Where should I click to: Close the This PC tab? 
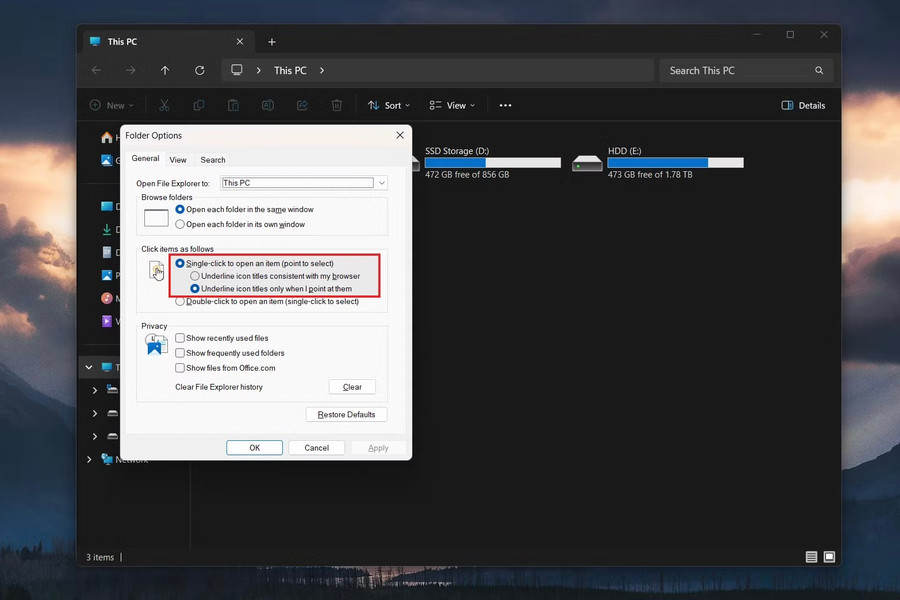coord(240,41)
